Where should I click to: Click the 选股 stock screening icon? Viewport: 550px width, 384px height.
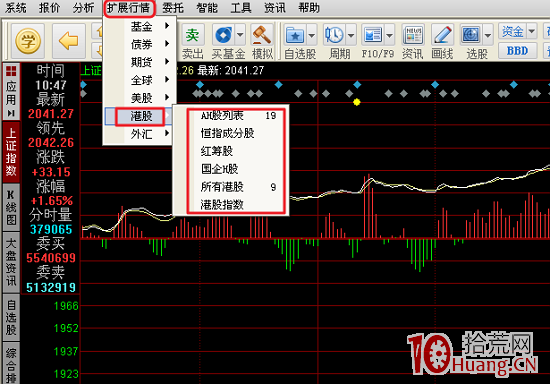(x=470, y=35)
